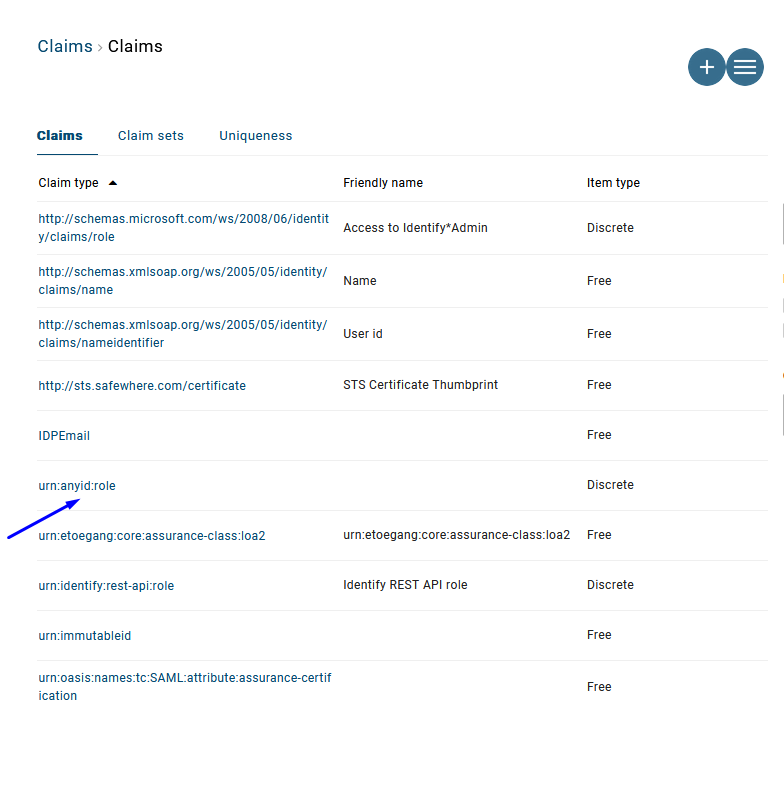Screen dimensions: 784x806
Task: Open the Uniqueness tab
Action: click(256, 136)
